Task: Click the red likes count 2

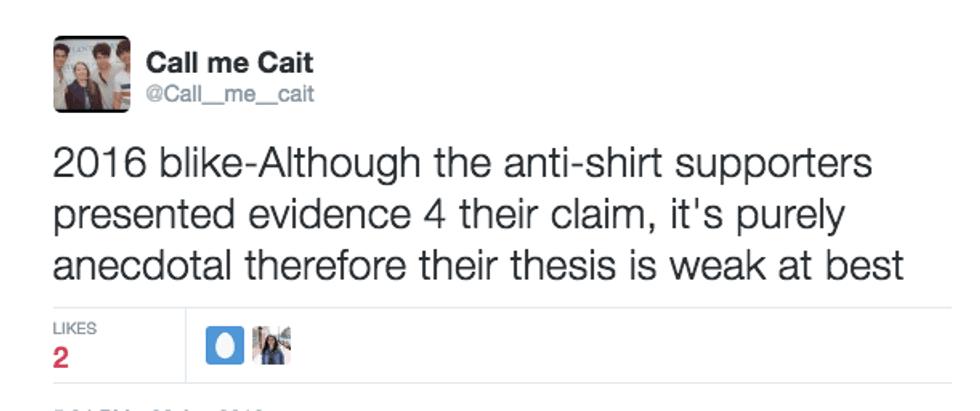Action: point(61,358)
